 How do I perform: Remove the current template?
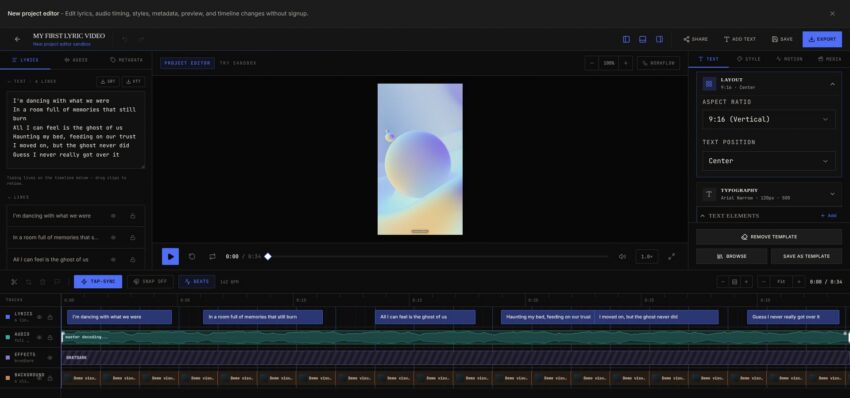tap(769, 237)
